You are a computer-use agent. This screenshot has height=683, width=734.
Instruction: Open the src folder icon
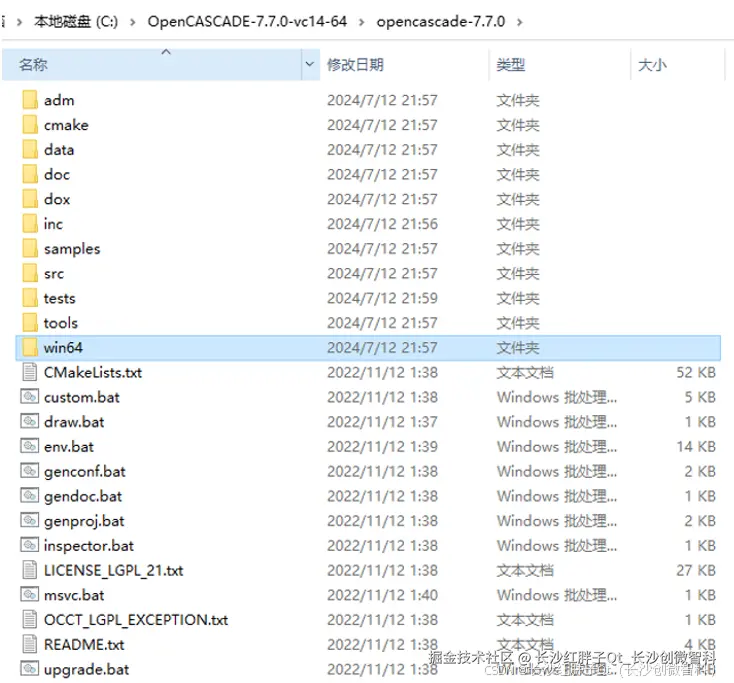[x=30, y=273]
